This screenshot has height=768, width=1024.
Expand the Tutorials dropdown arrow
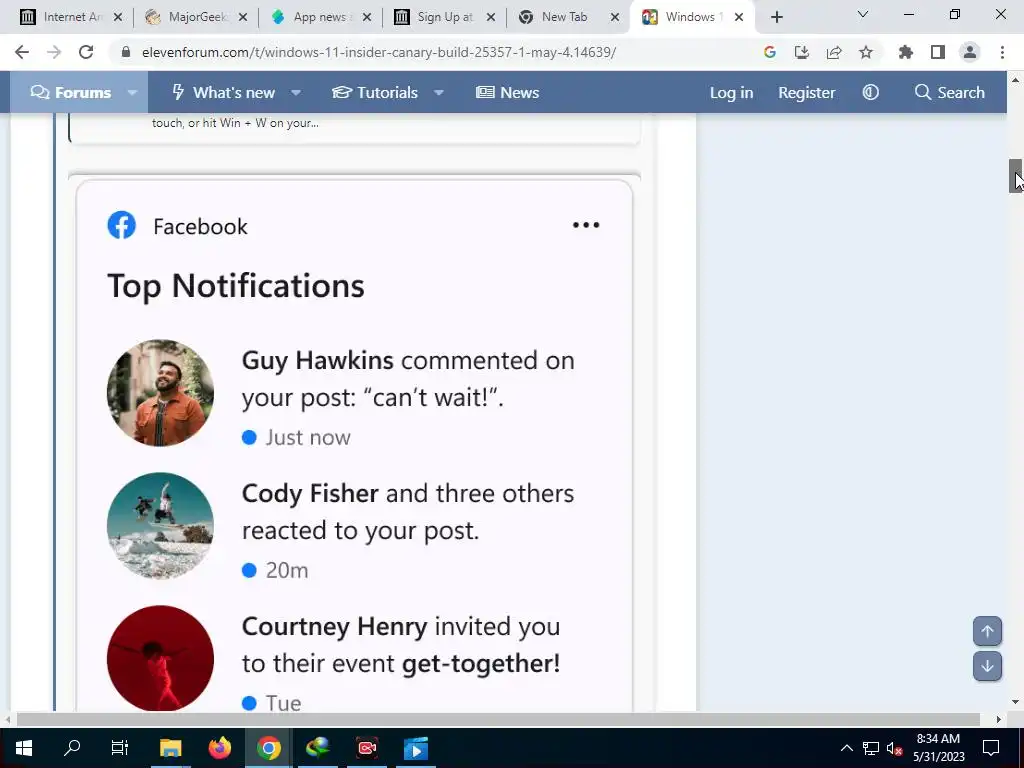click(439, 92)
